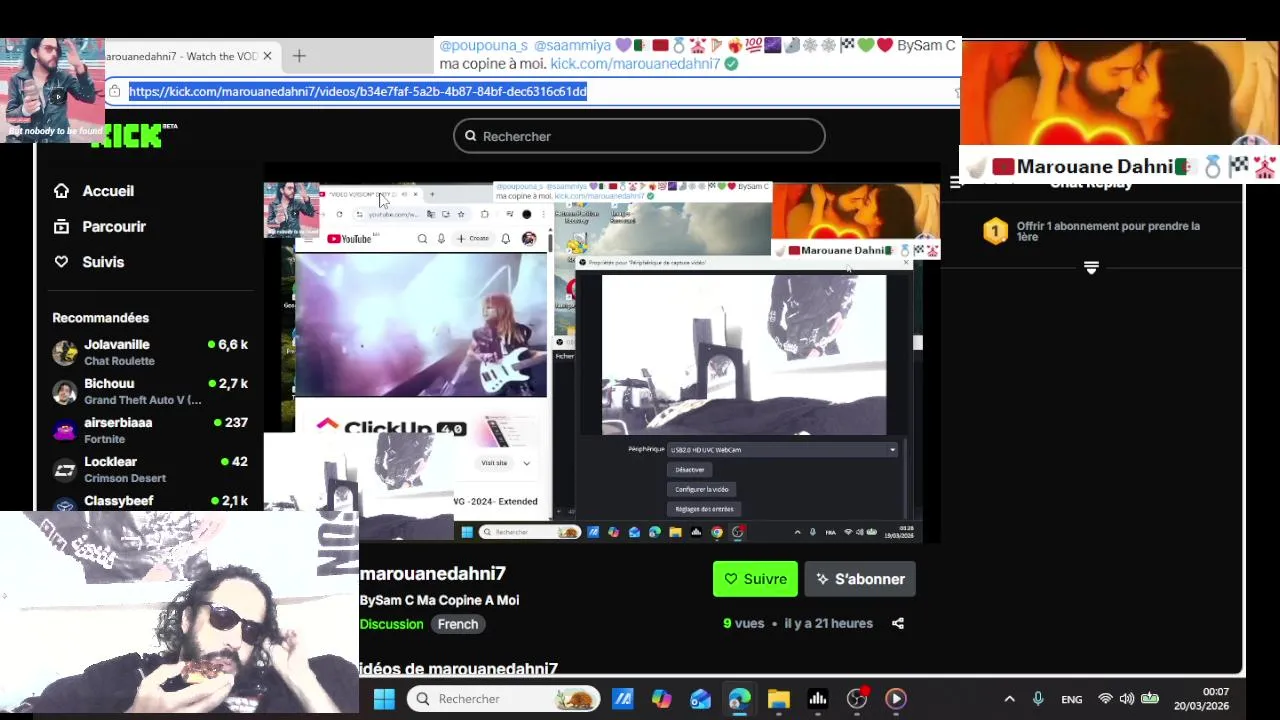Change input language via ENG indicator

coord(1072,699)
